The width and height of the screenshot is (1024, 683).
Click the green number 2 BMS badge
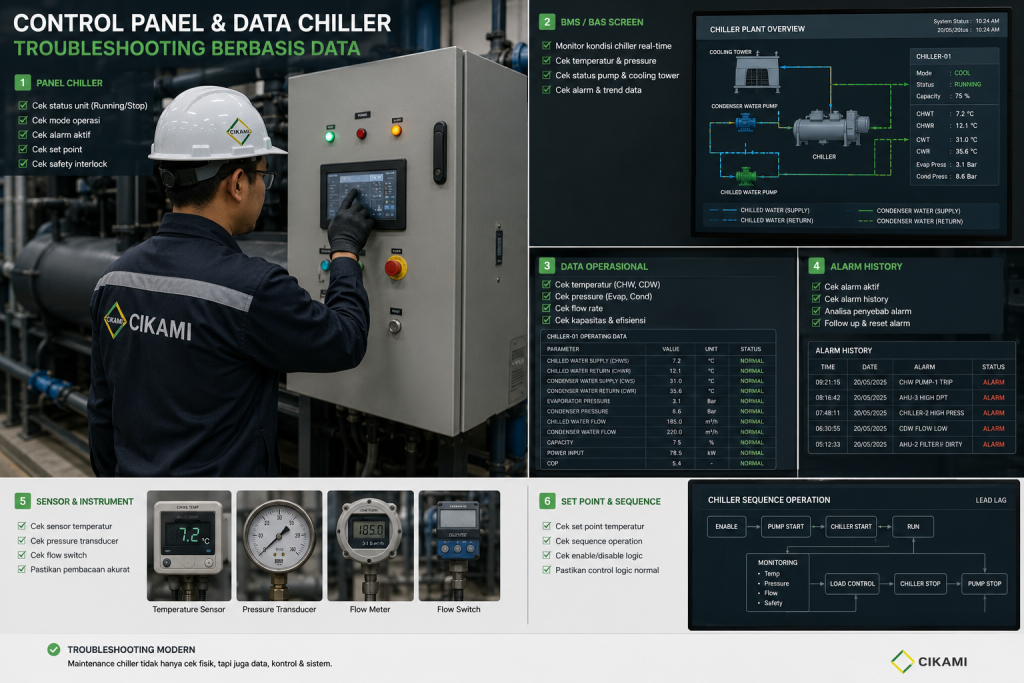pyautogui.click(x=547, y=22)
